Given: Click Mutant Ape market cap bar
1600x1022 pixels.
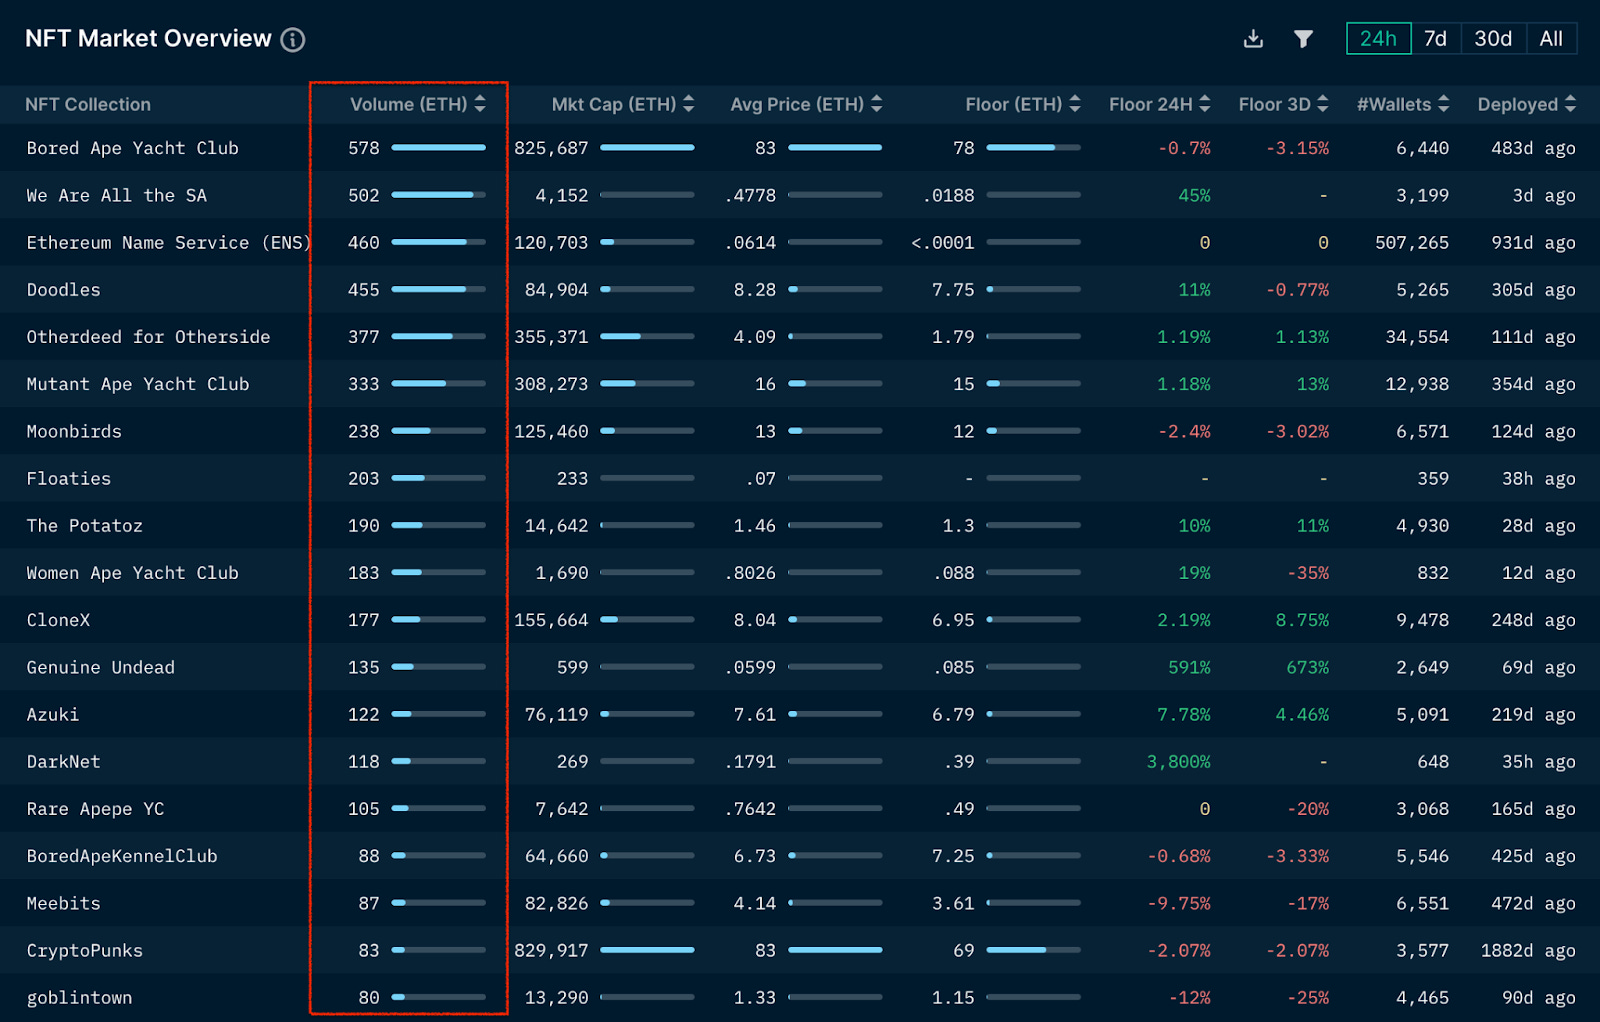Looking at the screenshot, I should coord(647,384).
